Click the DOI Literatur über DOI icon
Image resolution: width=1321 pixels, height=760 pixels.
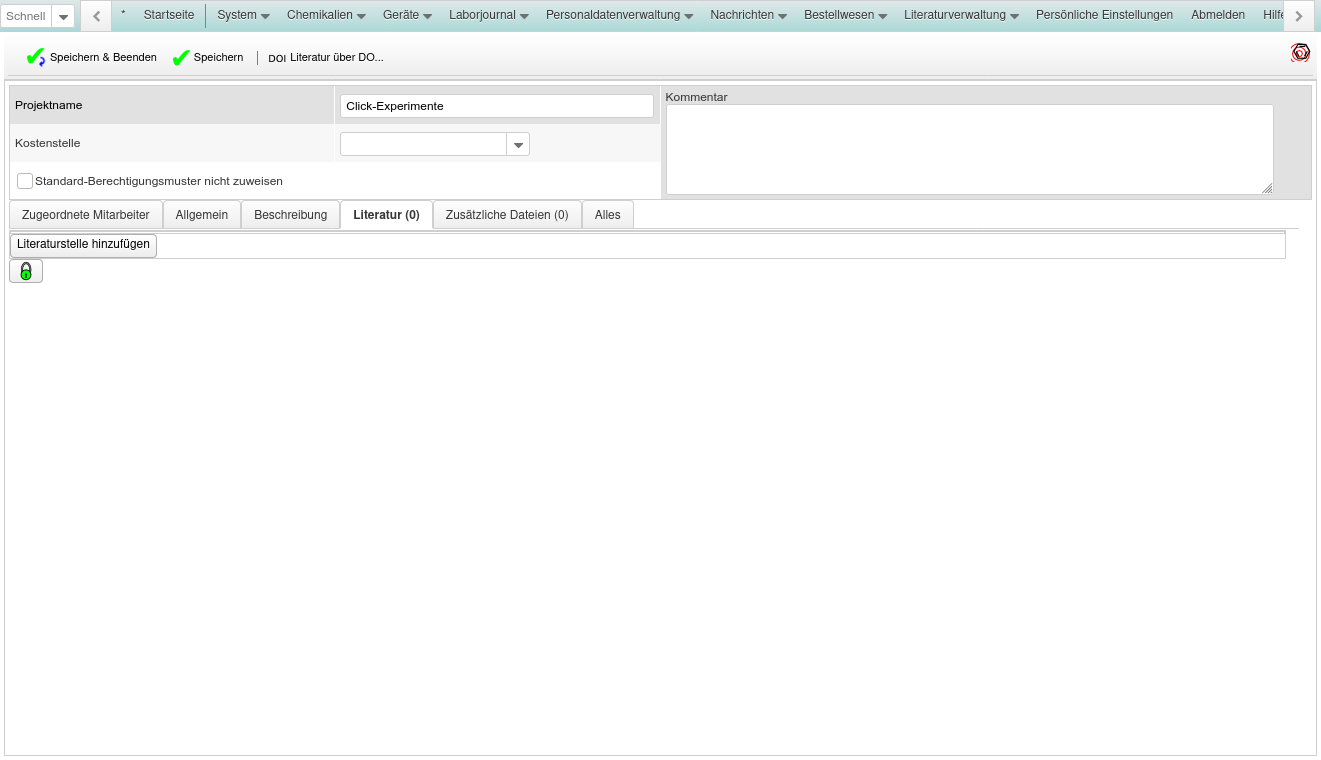[x=277, y=58]
